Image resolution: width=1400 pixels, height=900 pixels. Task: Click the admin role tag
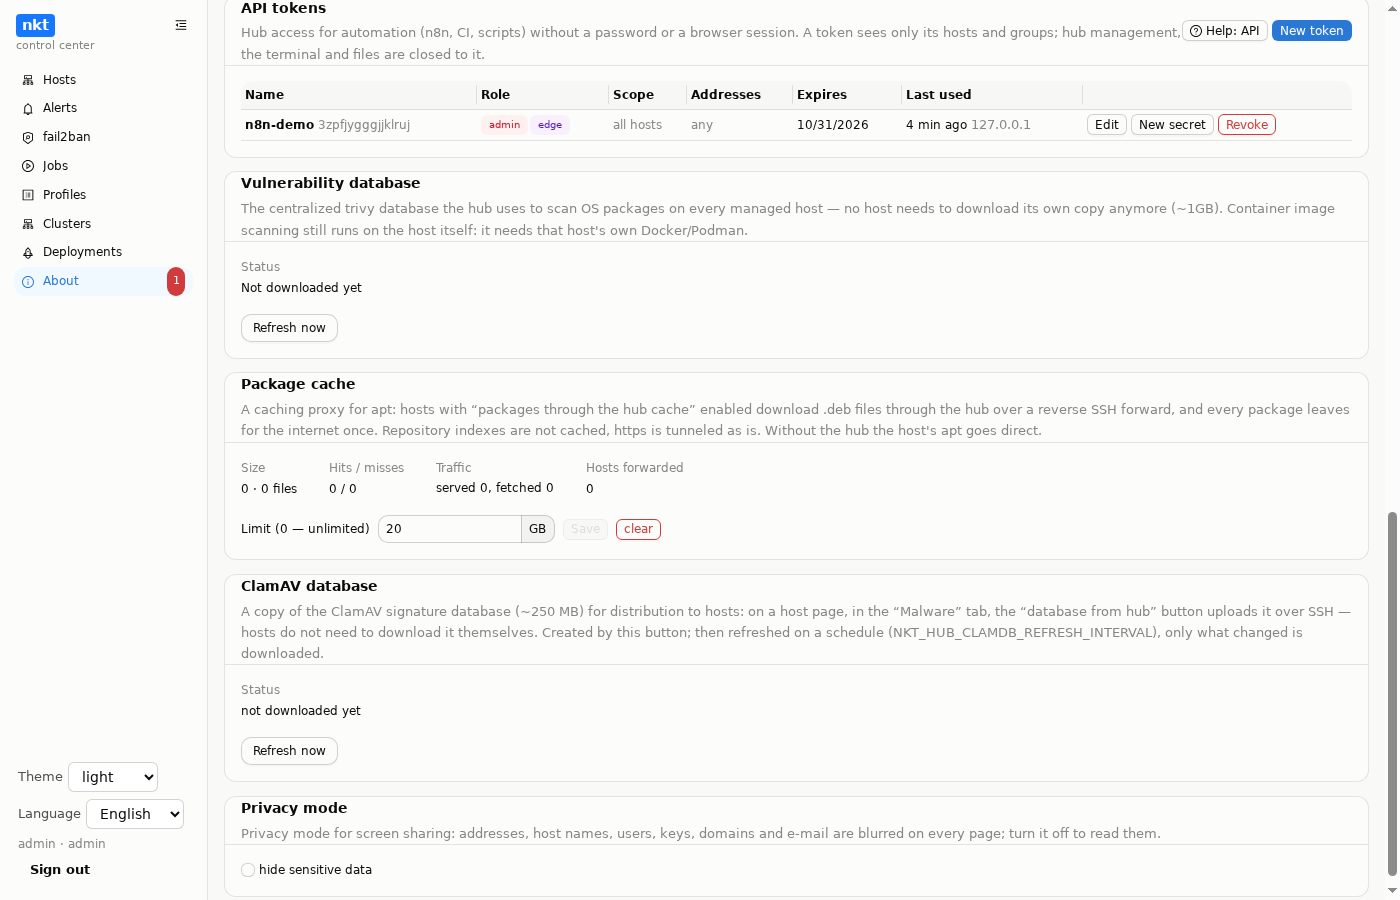(x=505, y=125)
